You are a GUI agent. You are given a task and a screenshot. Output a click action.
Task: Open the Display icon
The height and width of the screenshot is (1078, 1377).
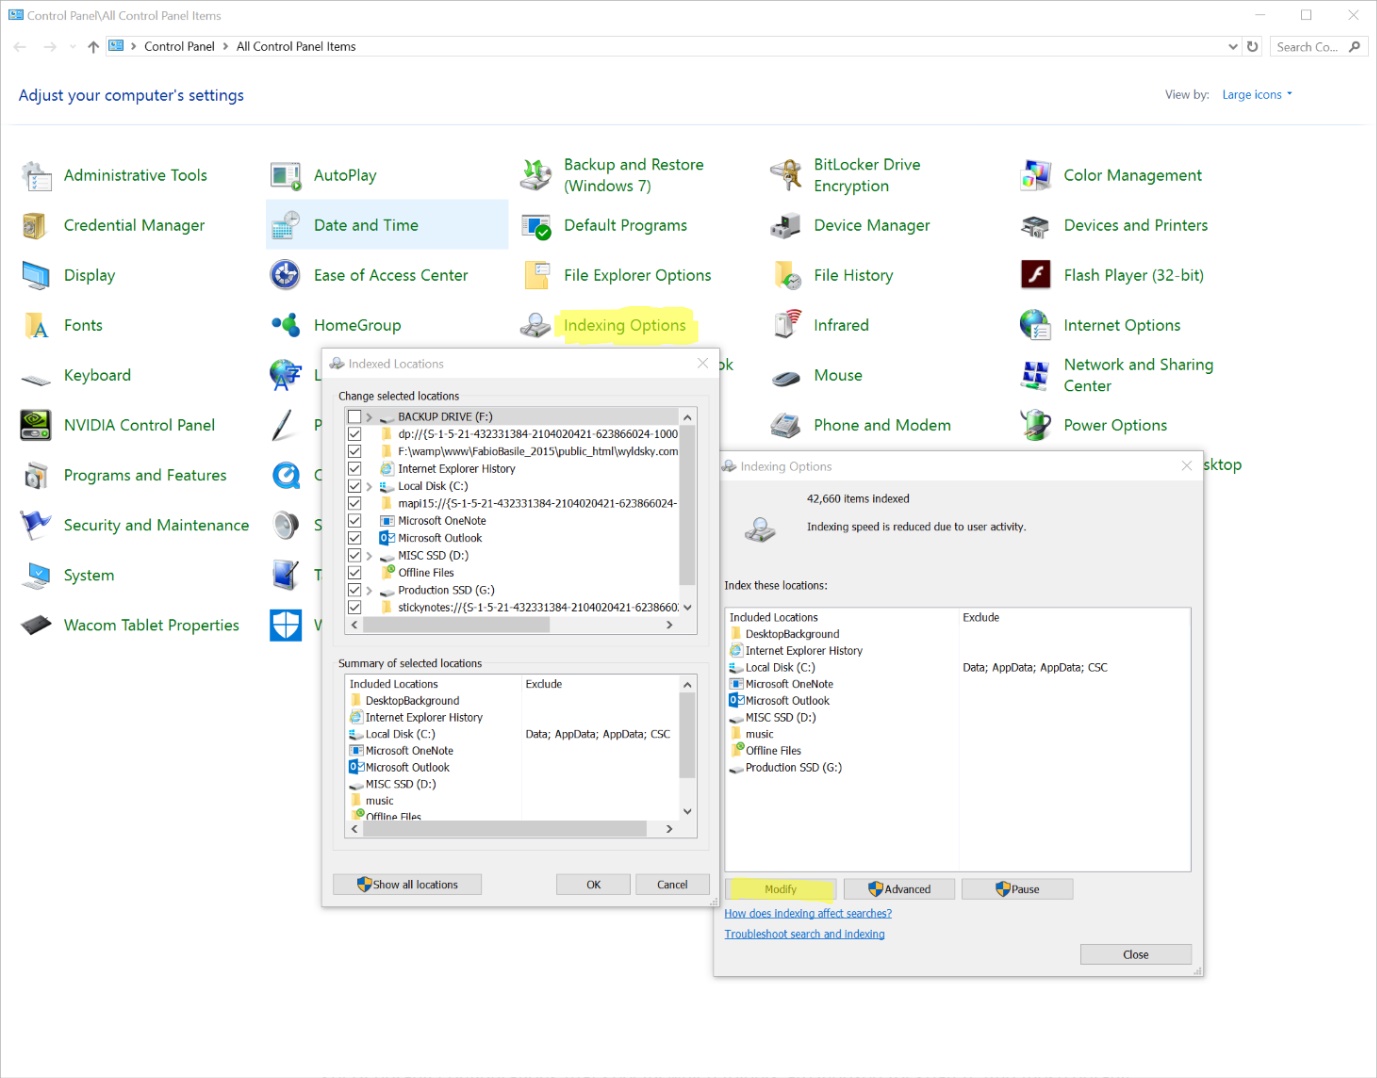click(37, 276)
